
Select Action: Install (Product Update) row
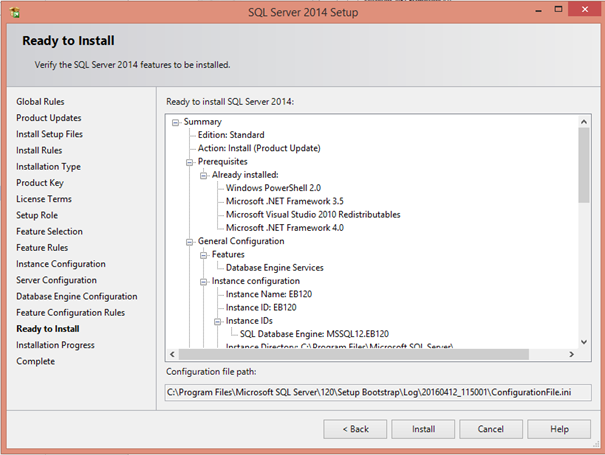coord(259,149)
